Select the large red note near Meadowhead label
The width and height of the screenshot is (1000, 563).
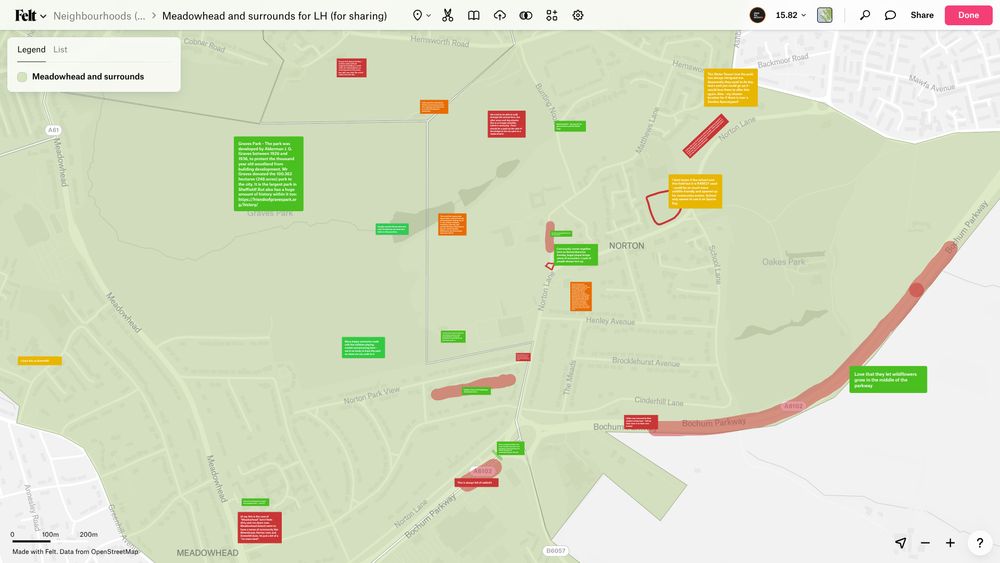click(x=260, y=527)
